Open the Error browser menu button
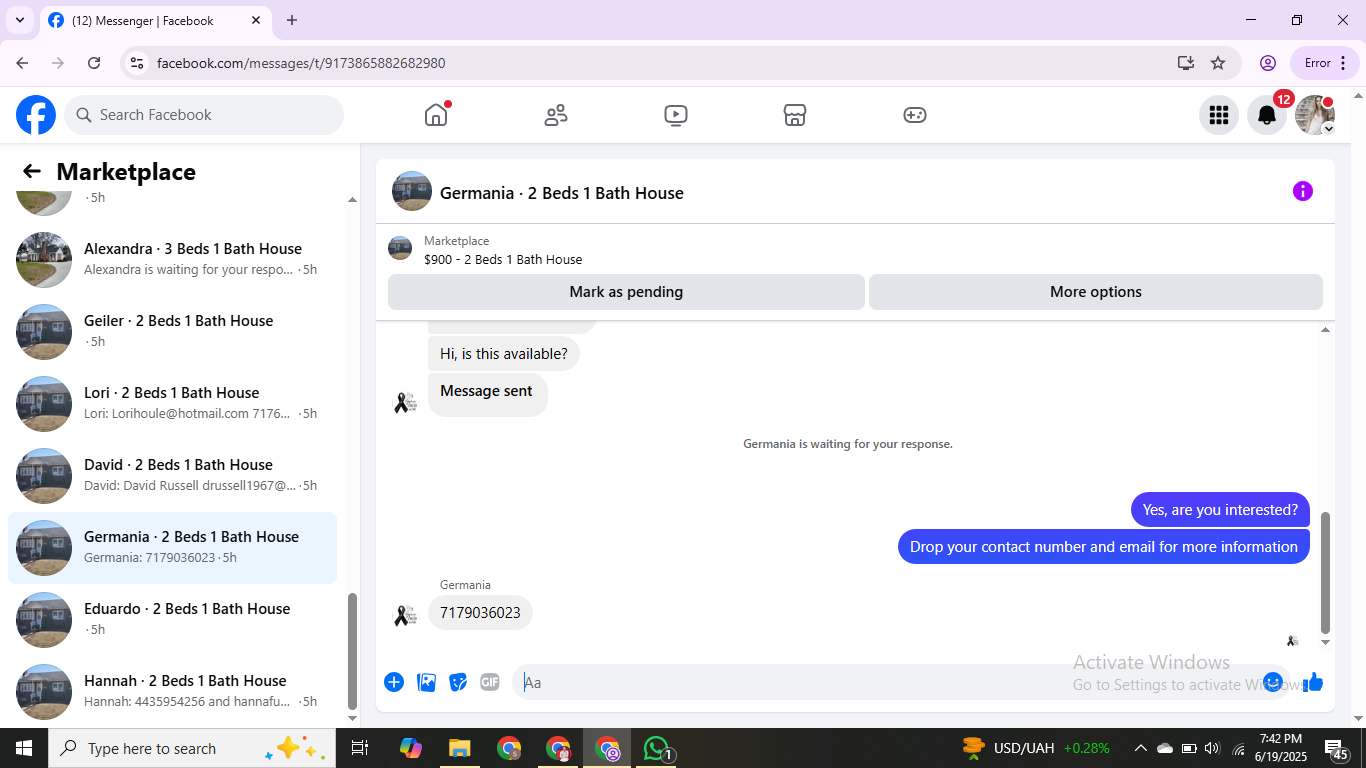This screenshot has height=768, width=1366. (1326, 63)
